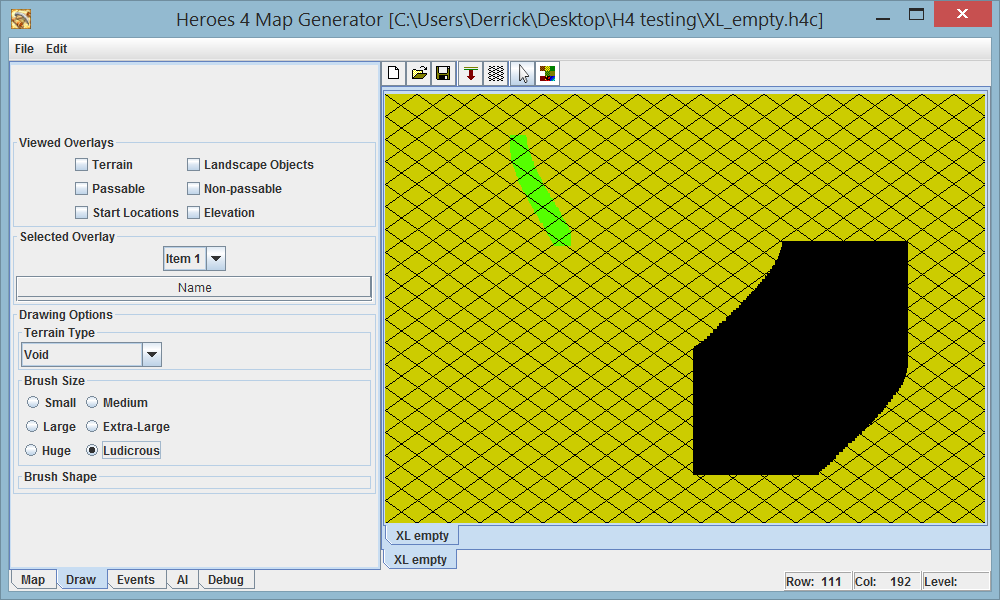Screen dimensions: 1000x600
Task: Switch to the Debug tab
Action: point(226,580)
